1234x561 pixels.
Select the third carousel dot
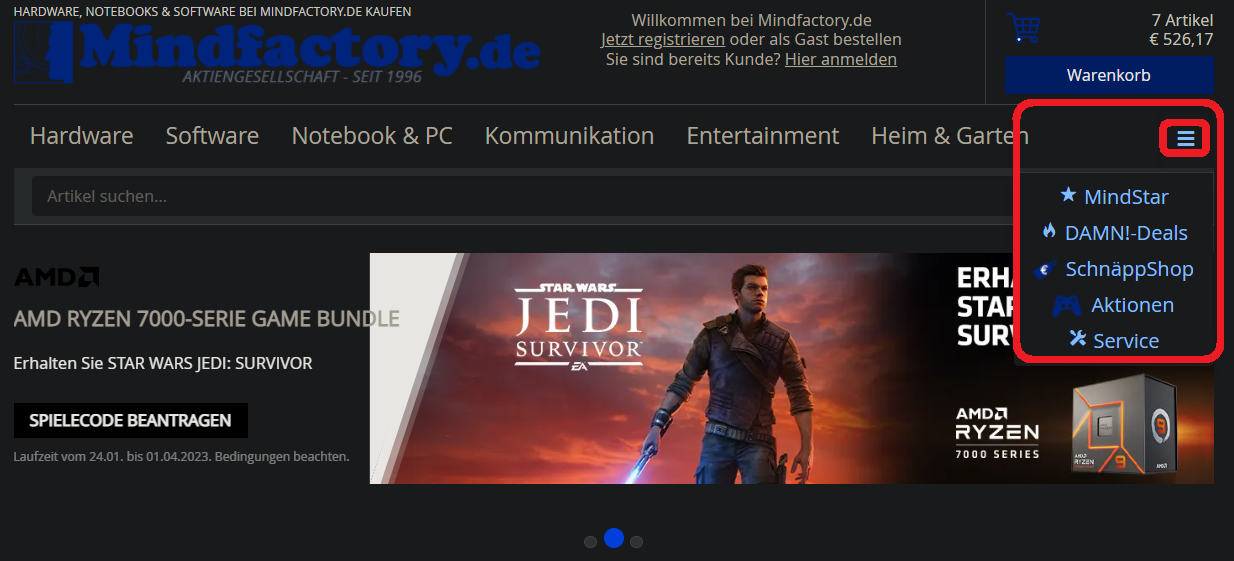[x=636, y=542]
